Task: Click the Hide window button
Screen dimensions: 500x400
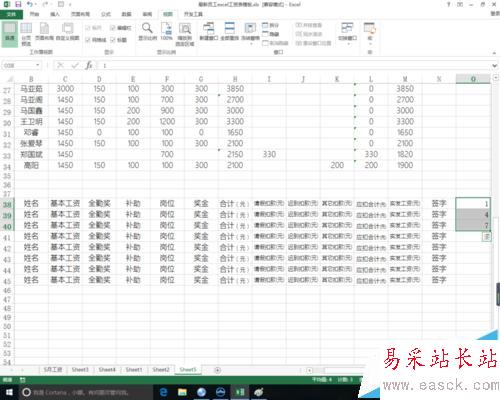Action: [x=270, y=34]
